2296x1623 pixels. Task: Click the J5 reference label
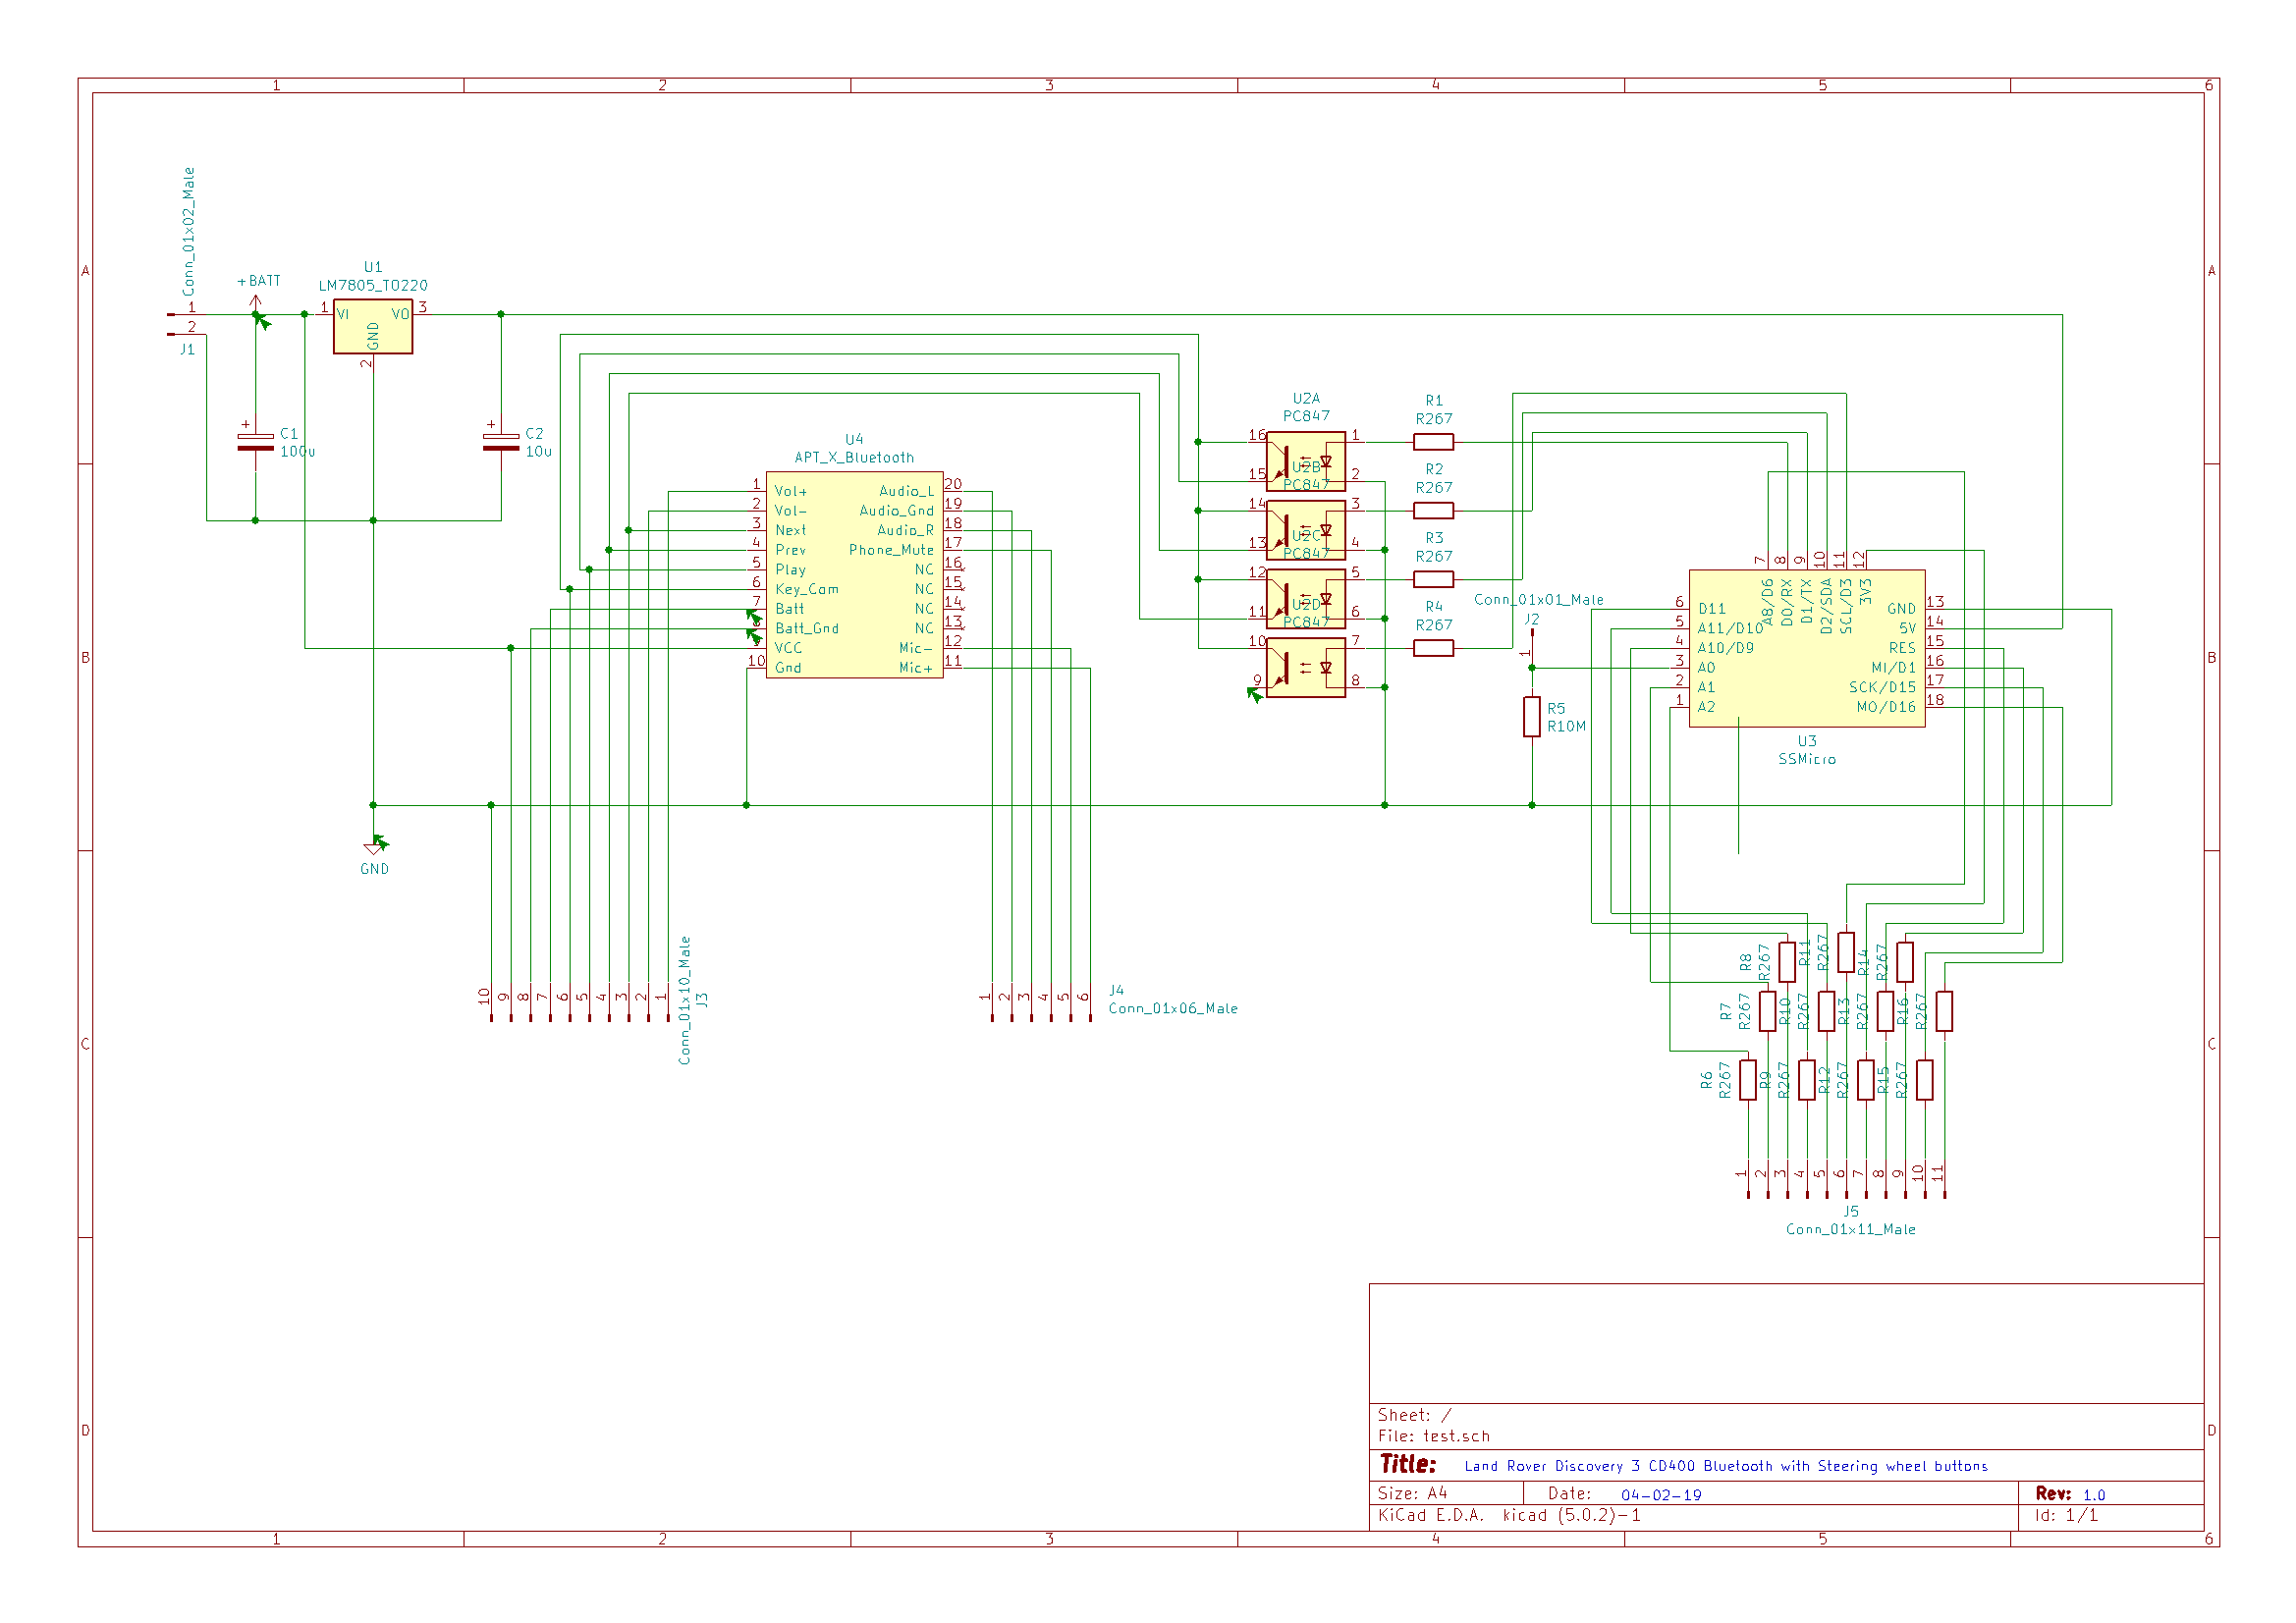coord(1851,1211)
